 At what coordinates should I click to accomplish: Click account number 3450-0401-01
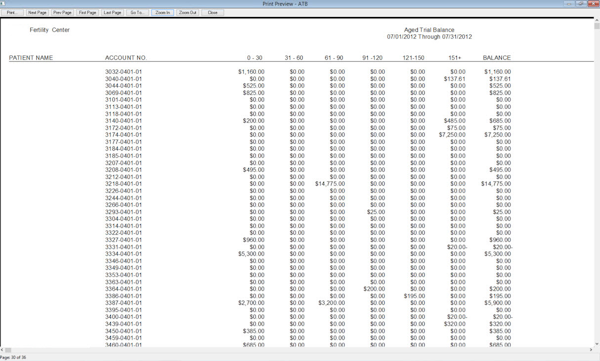pos(123,331)
